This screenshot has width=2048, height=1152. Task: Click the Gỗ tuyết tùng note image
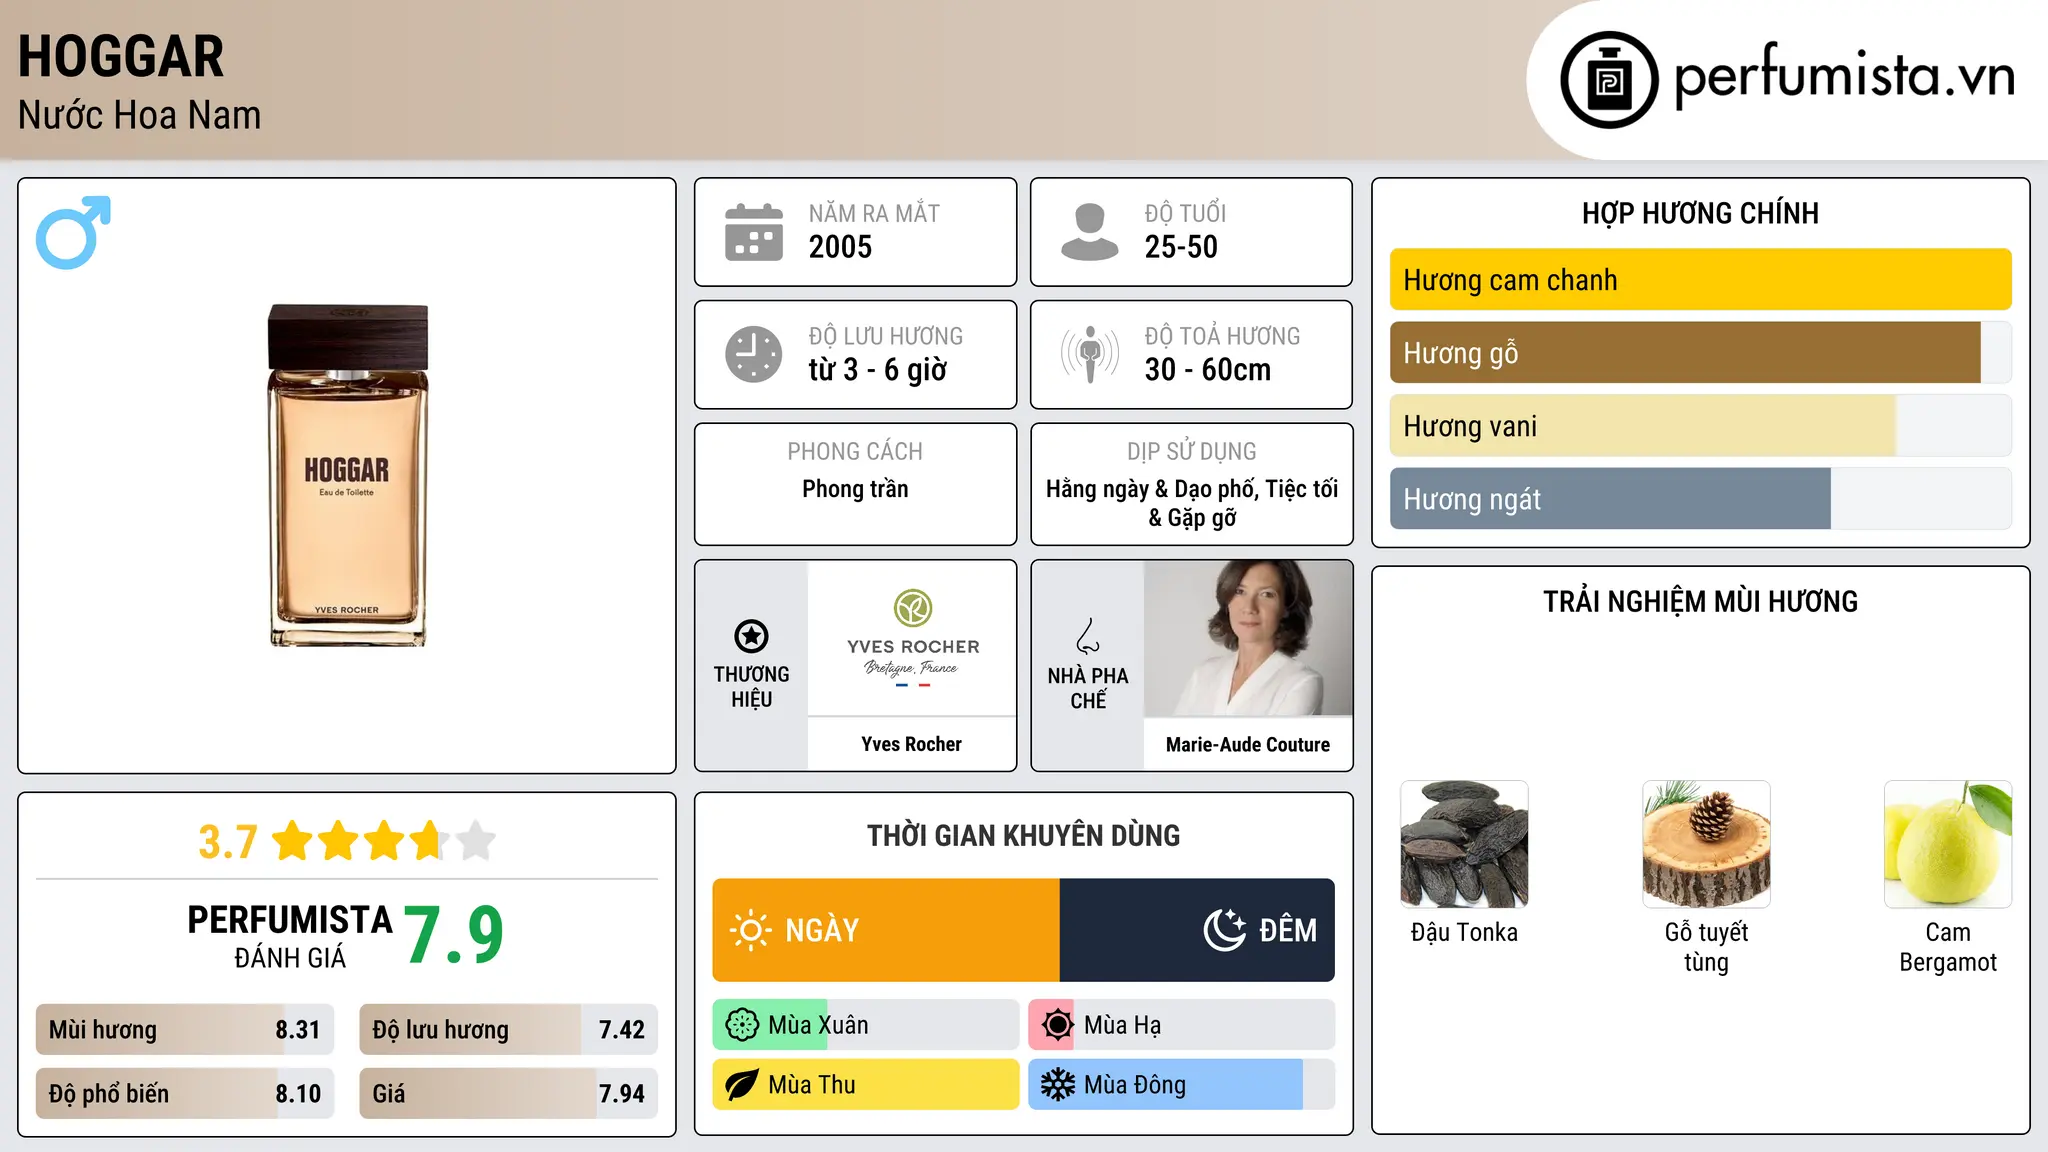click(1706, 844)
